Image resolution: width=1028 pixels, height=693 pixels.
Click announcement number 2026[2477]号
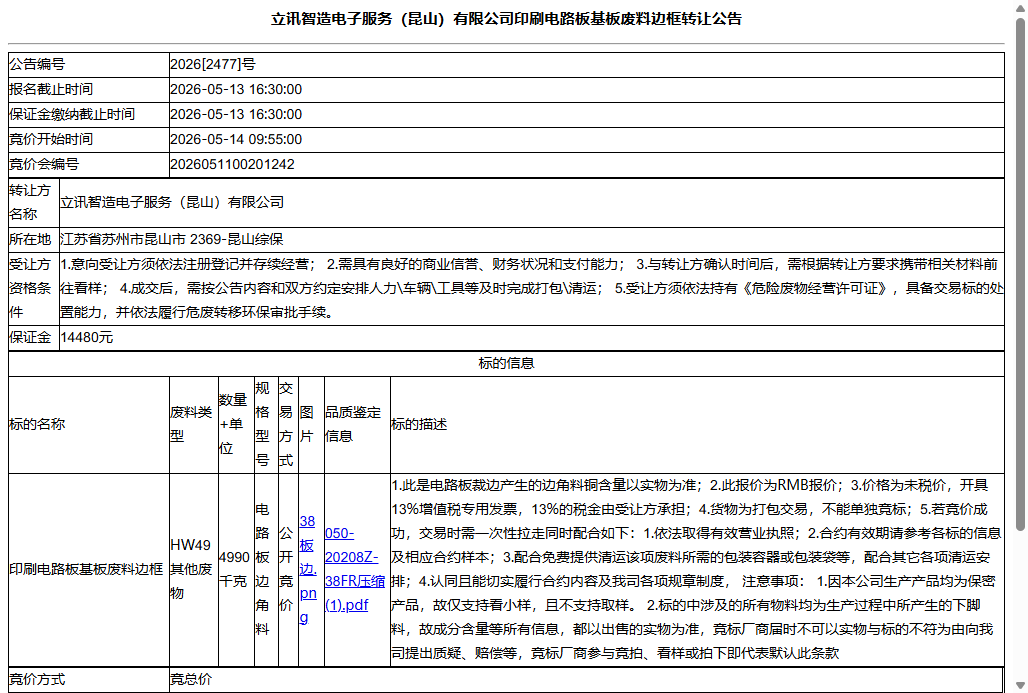pyautogui.click(x=213, y=64)
